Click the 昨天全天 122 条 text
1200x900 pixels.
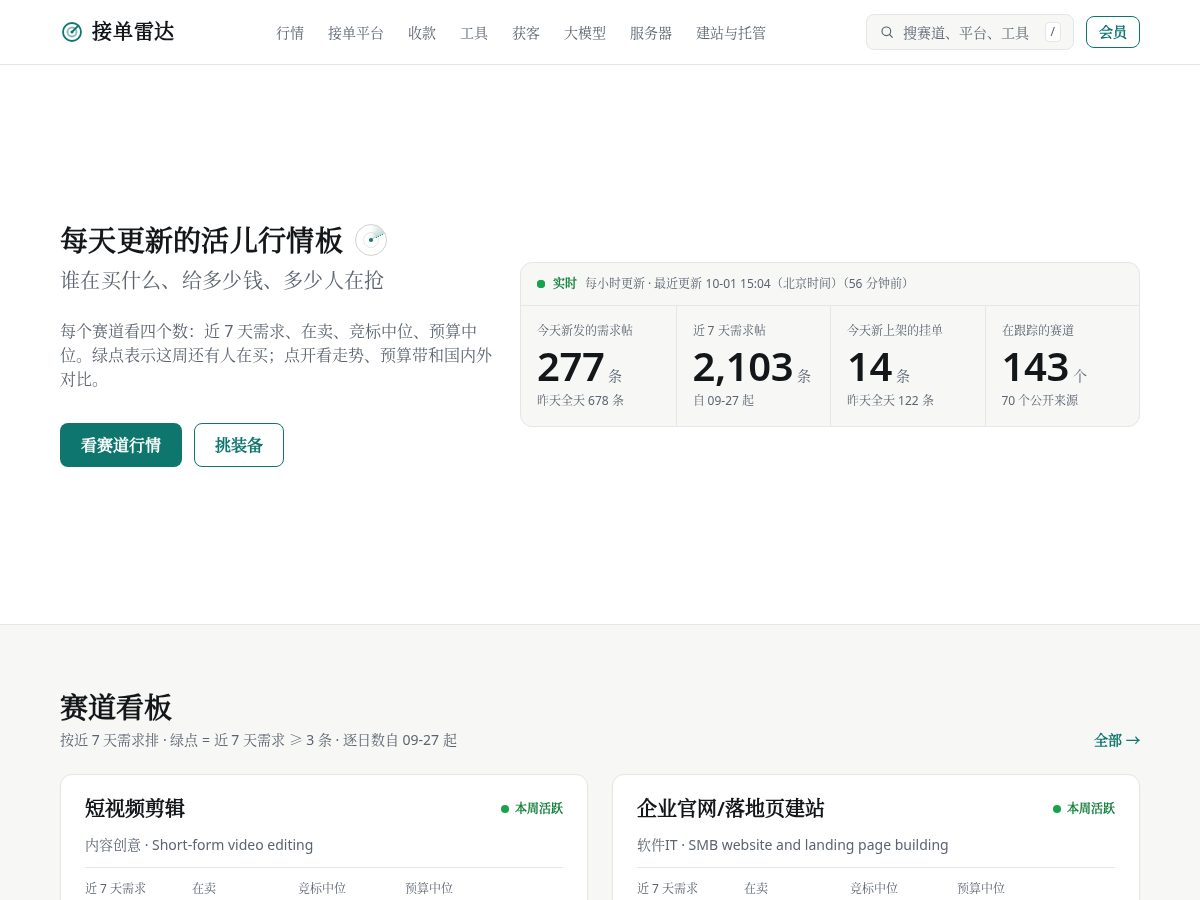(x=891, y=400)
